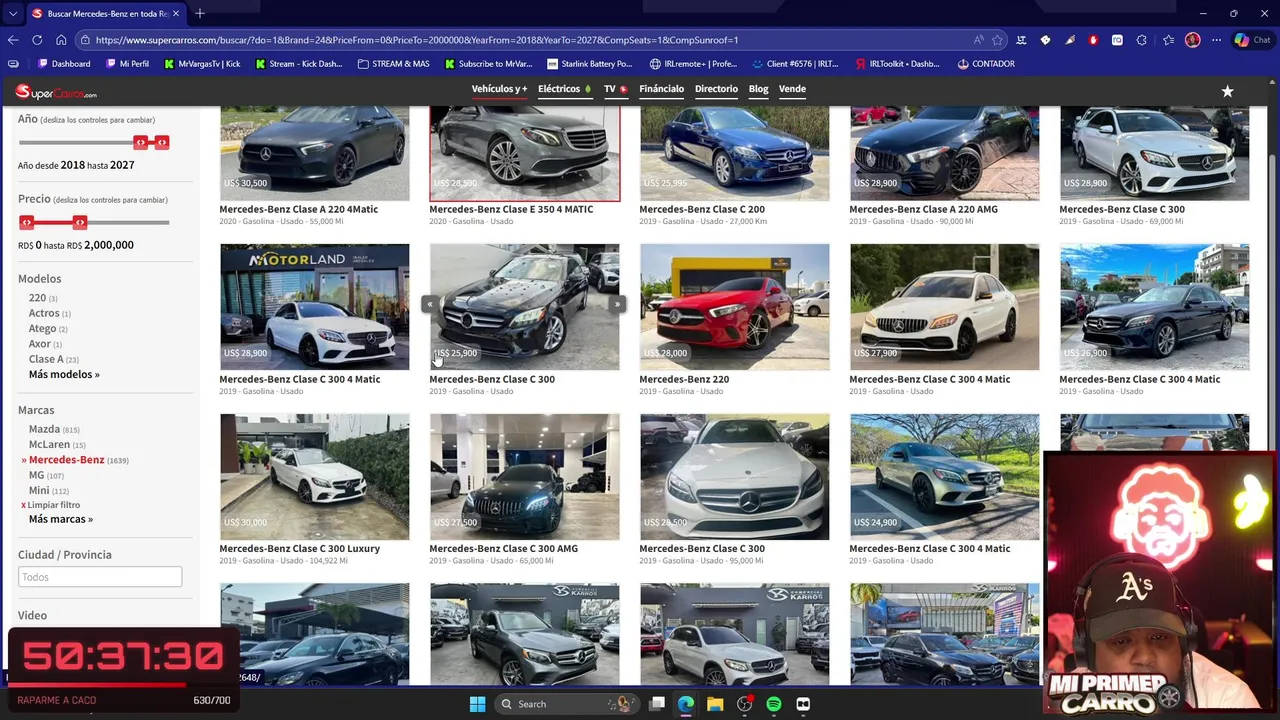Grab the price slider right handle

(x=80, y=222)
